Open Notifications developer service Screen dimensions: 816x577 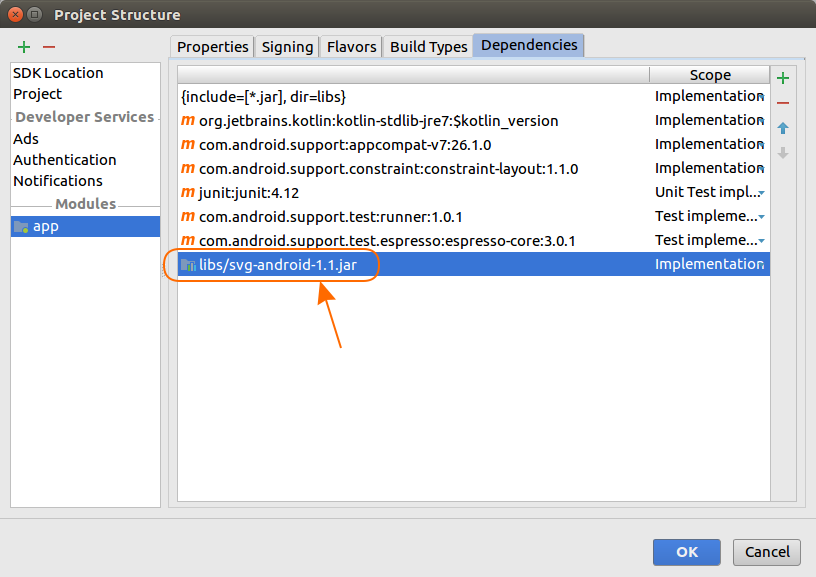[85, 181]
